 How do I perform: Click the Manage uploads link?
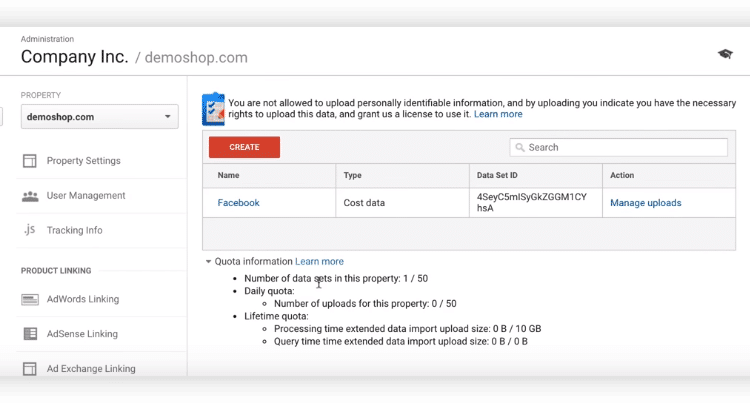(x=646, y=203)
